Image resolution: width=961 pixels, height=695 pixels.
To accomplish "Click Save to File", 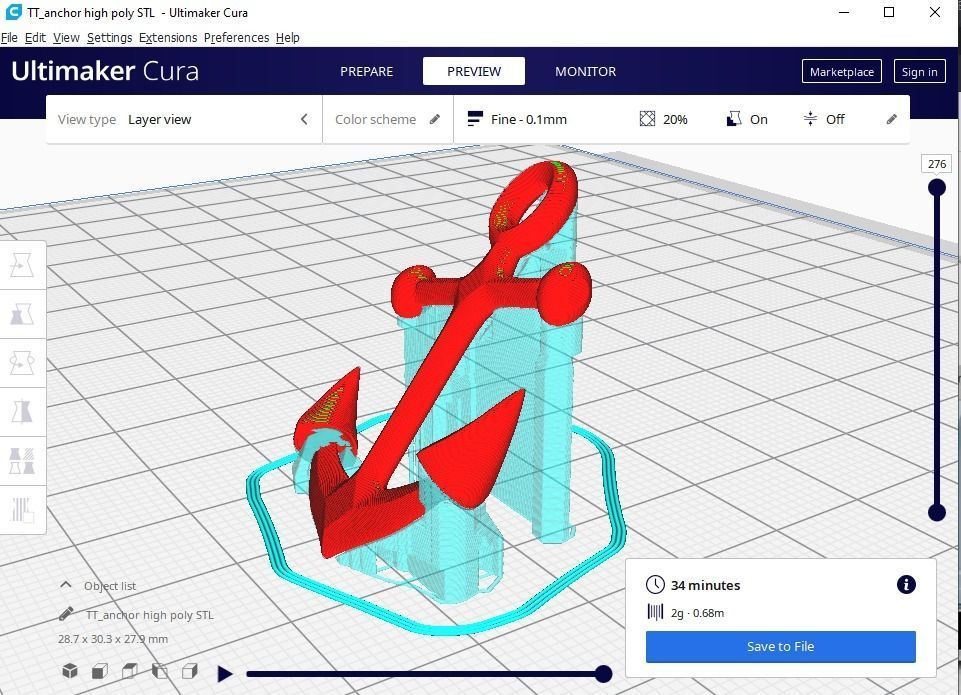I will 780,646.
